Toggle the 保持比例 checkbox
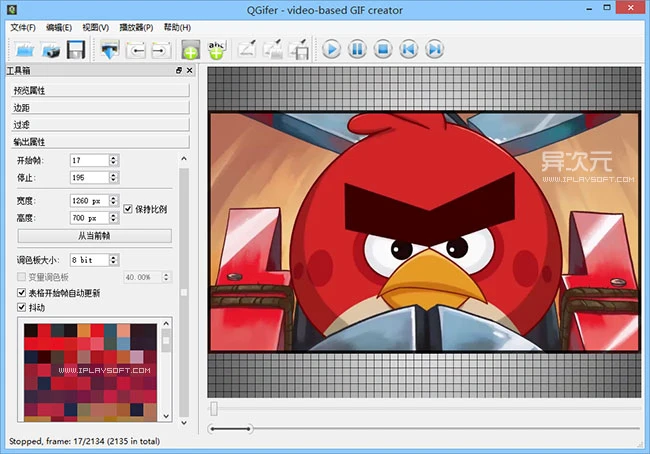Image resolution: width=650 pixels, height=454 pixels. pyautogui.click(x=128, y=209)
